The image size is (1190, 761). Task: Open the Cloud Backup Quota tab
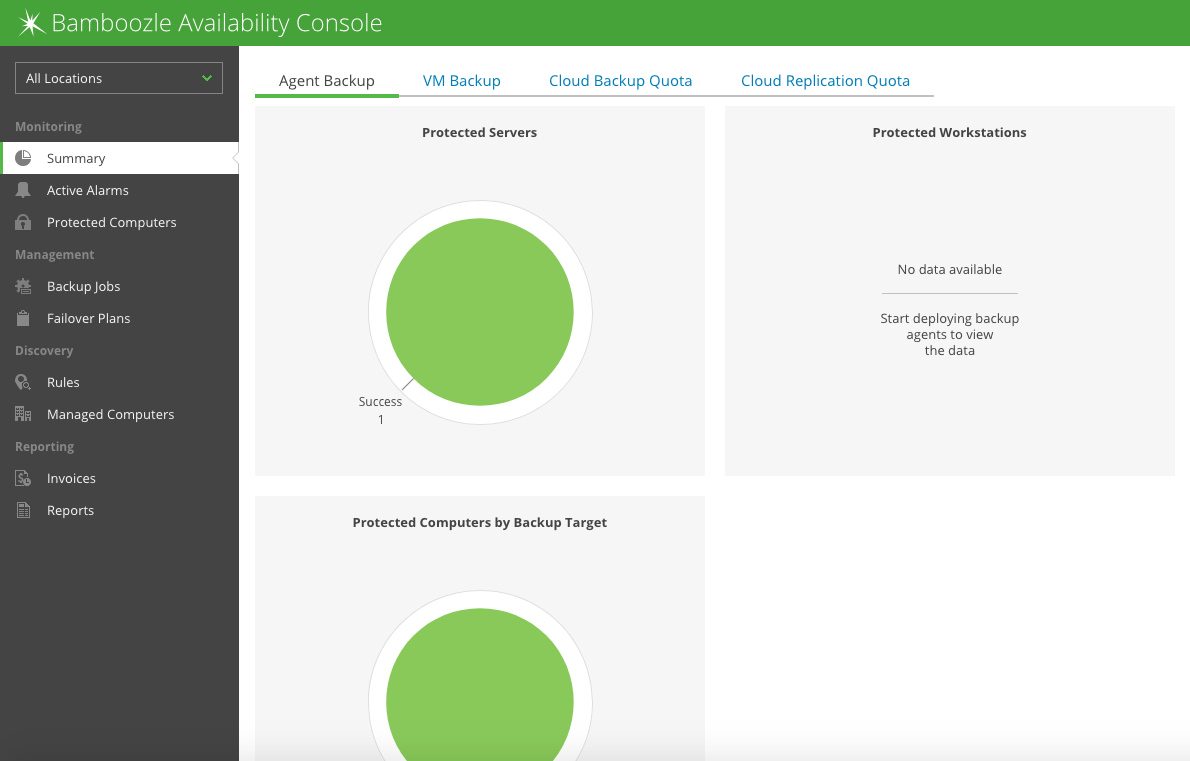pyautogui.click(x=621, y=81)
